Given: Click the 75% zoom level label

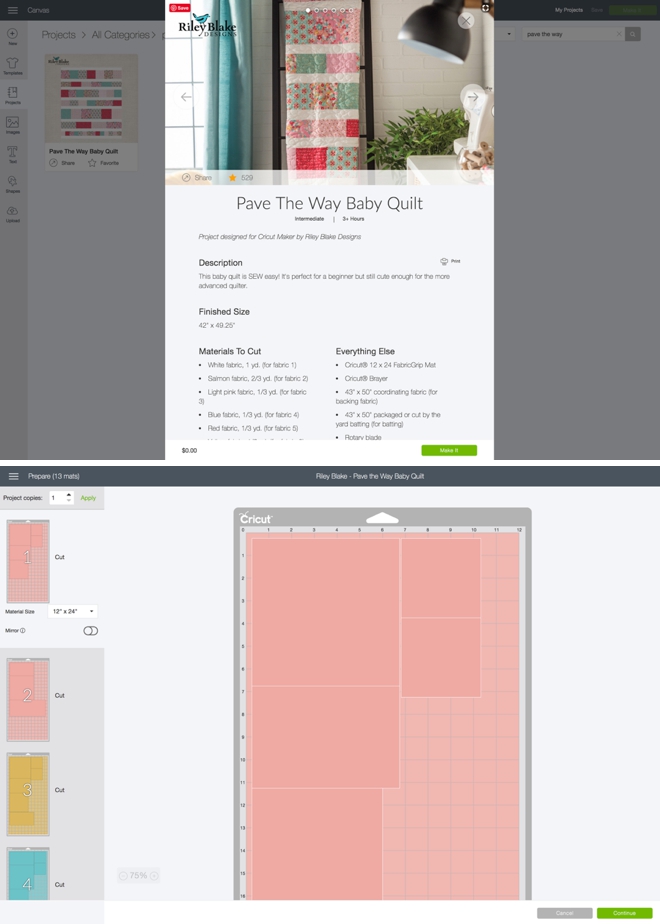Looking at the screenshot, I should pyautogui.click(x=138, y=876).
